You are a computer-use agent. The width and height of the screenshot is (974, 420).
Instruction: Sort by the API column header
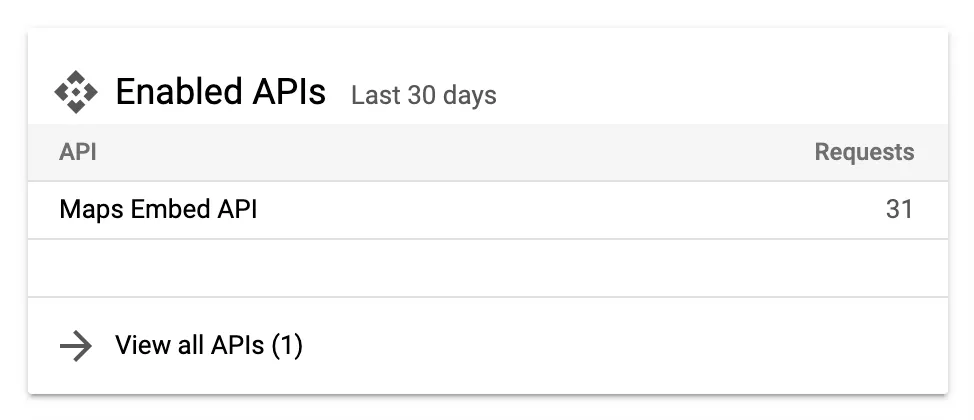(78, 152)
